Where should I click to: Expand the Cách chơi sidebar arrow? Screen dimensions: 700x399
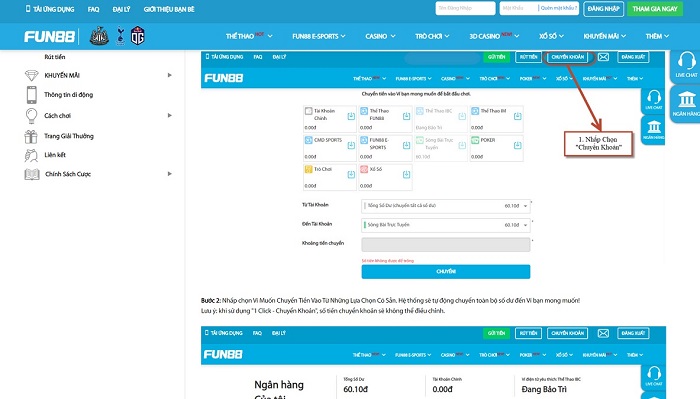pos(170,115)
